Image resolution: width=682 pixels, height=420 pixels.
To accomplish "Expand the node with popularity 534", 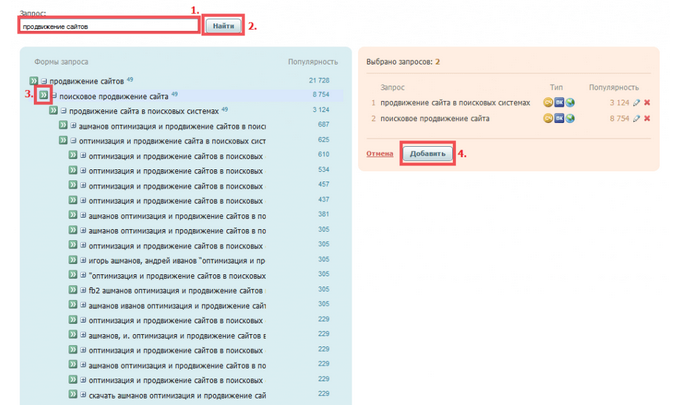I will click(x=83, y=170).
